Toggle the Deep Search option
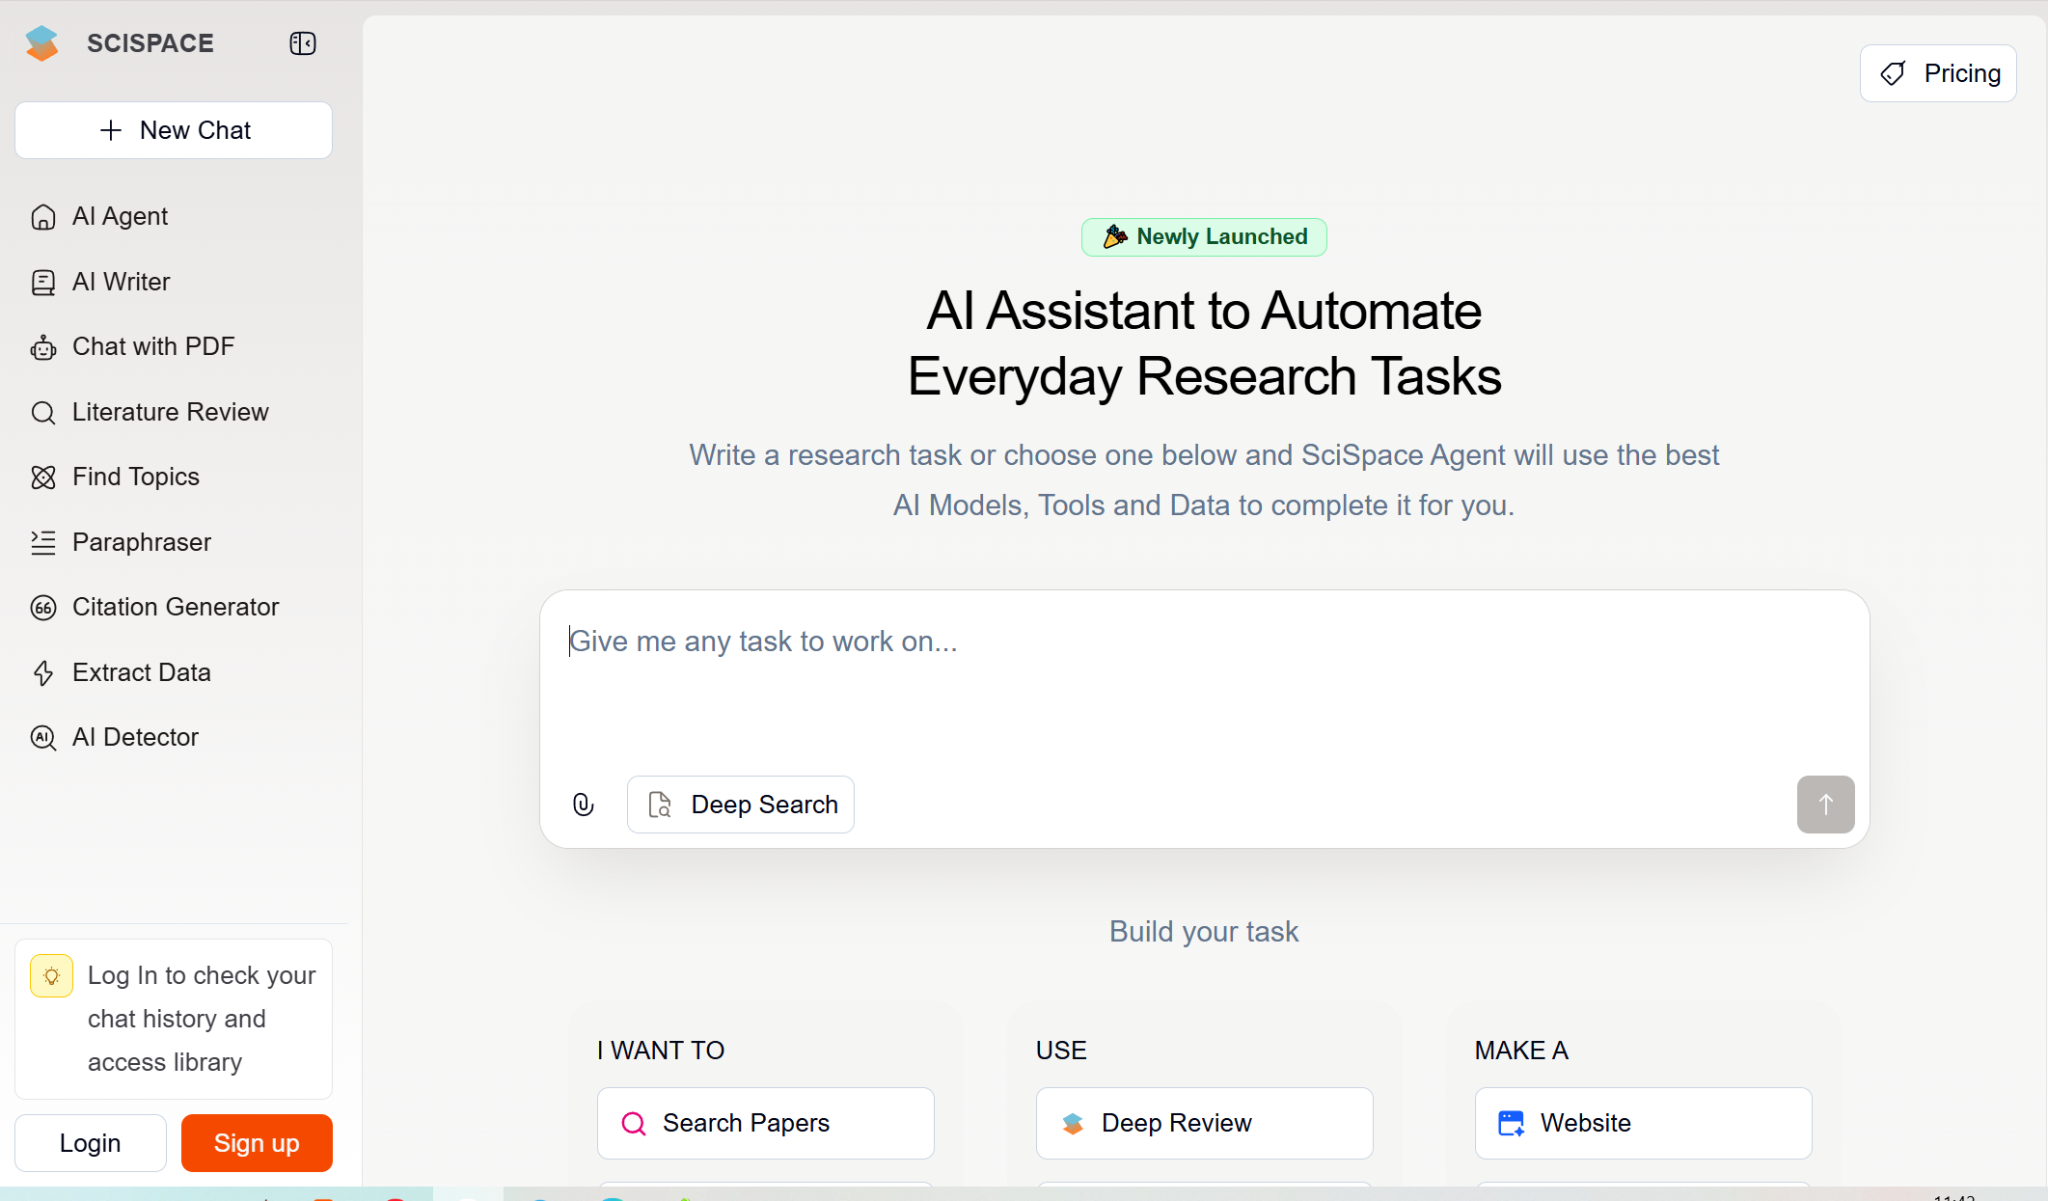 point(741,804)
